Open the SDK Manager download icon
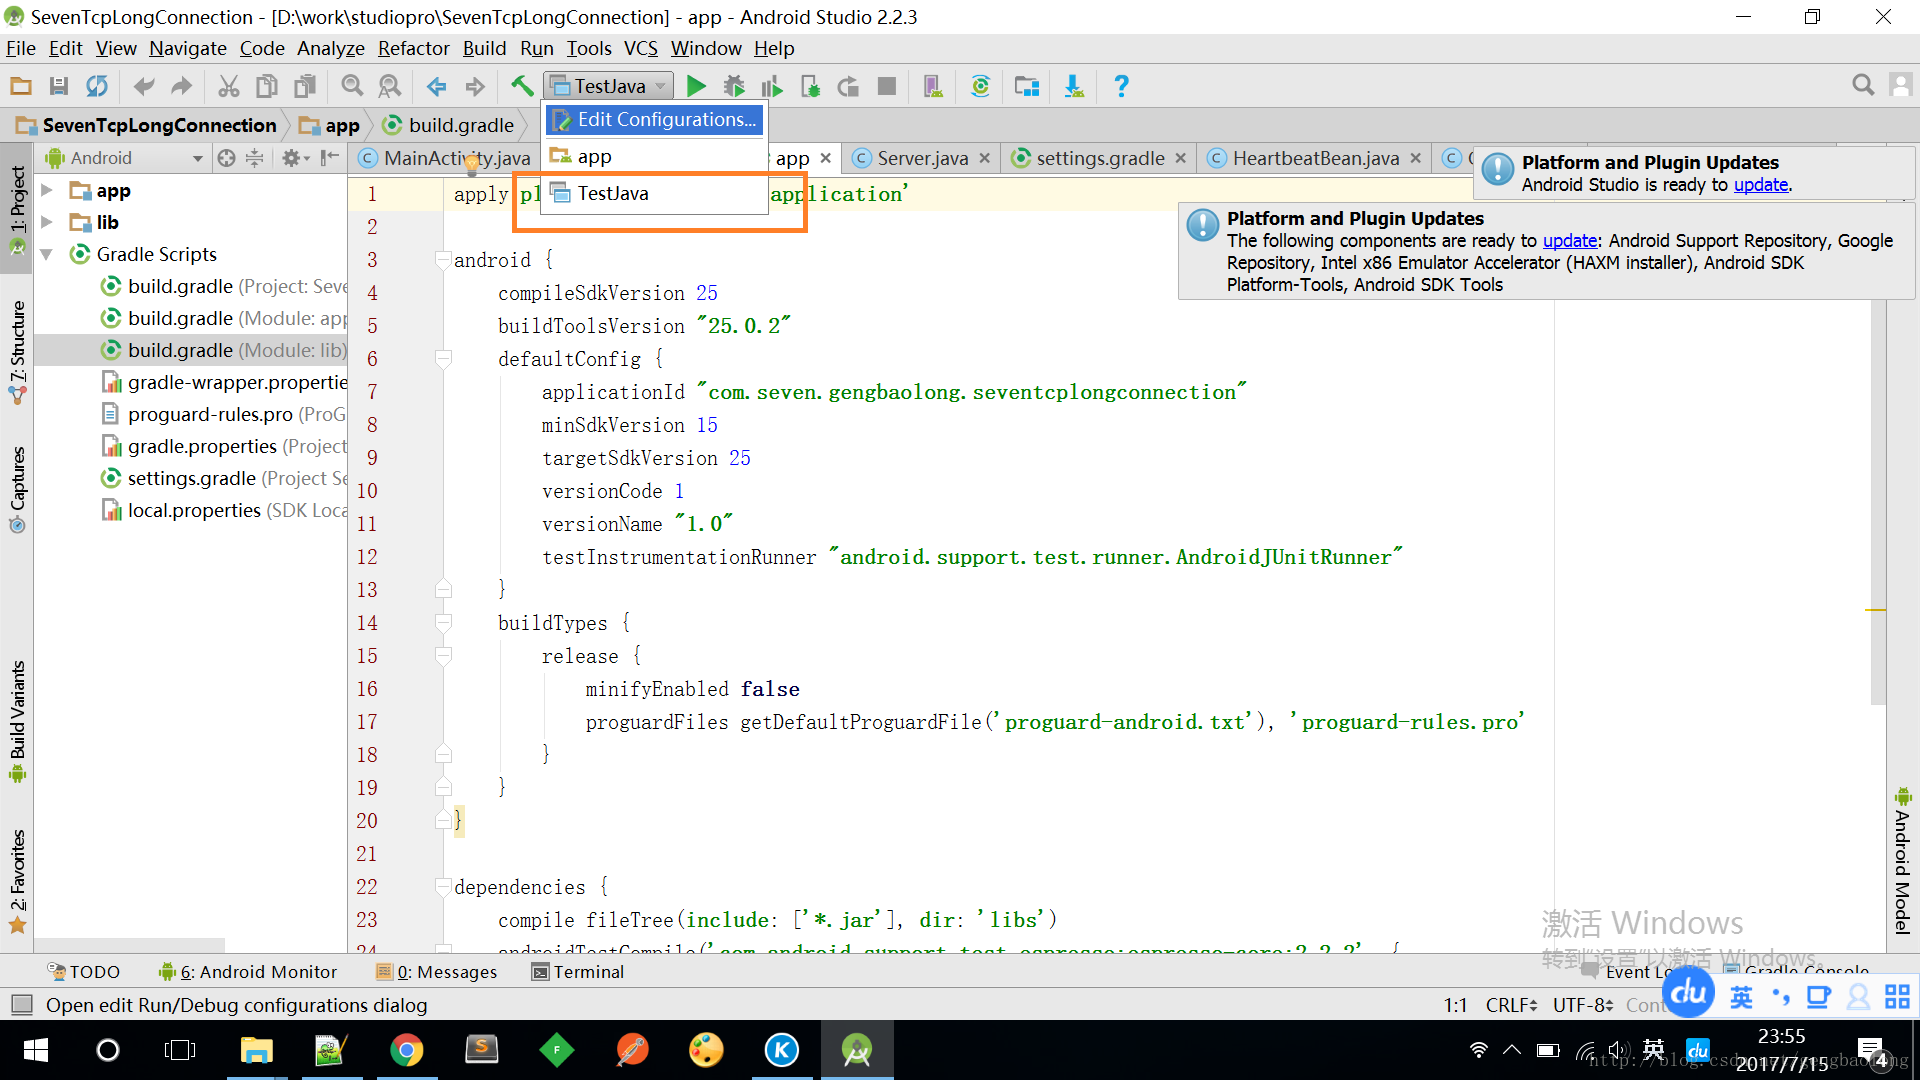This screenshot has height=1080, width=1920. [1074, 87]
